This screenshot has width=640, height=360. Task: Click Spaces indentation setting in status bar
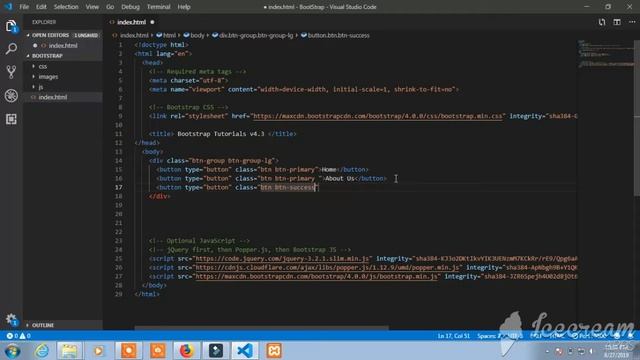click(489, 336)
